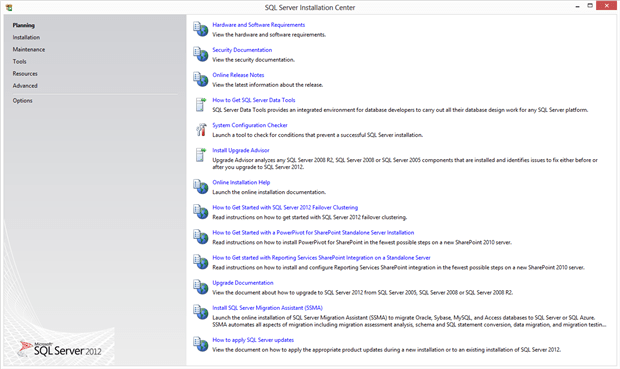Image resolution: width=620 pixels, height=369 pixels.
Task: Open the Options section
Action: (23, 100)
